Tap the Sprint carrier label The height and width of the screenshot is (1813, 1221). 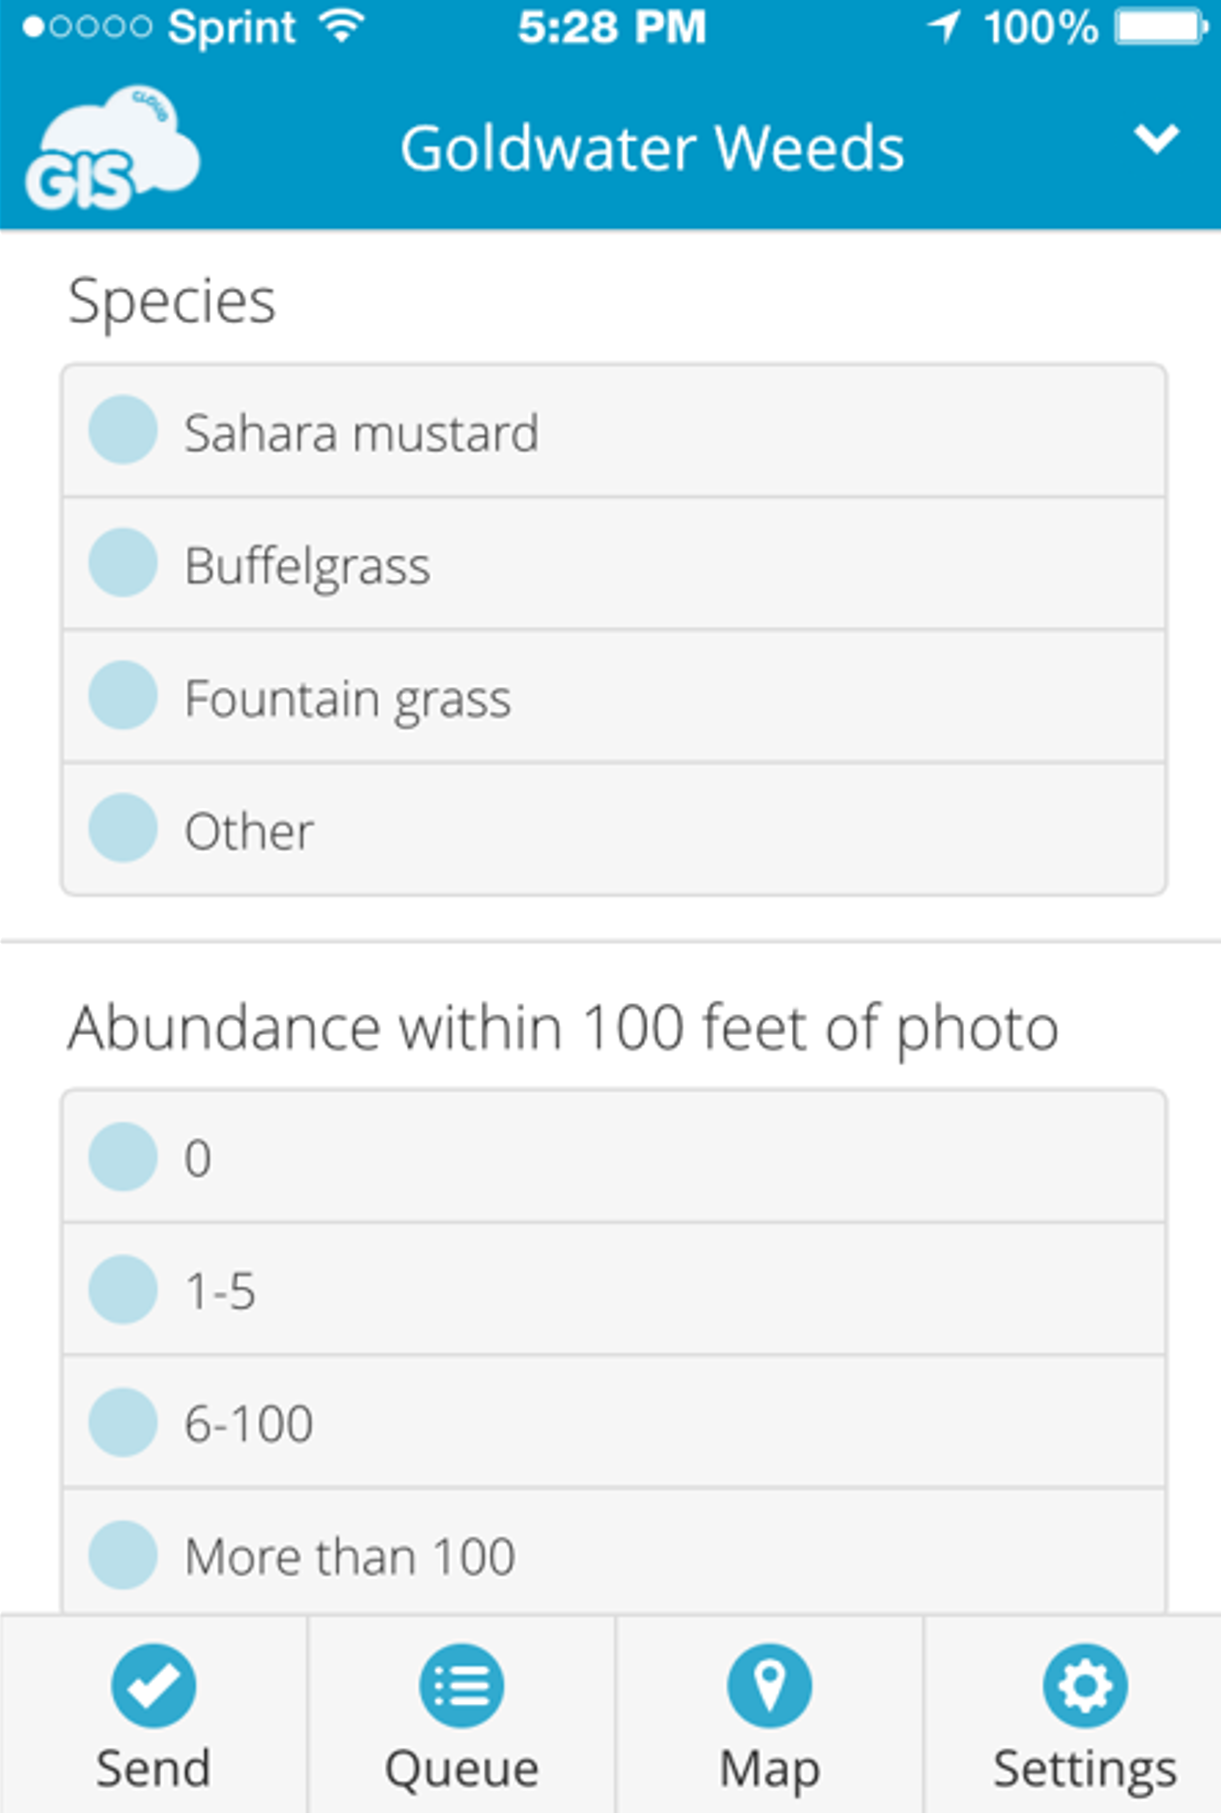point(231,28)
